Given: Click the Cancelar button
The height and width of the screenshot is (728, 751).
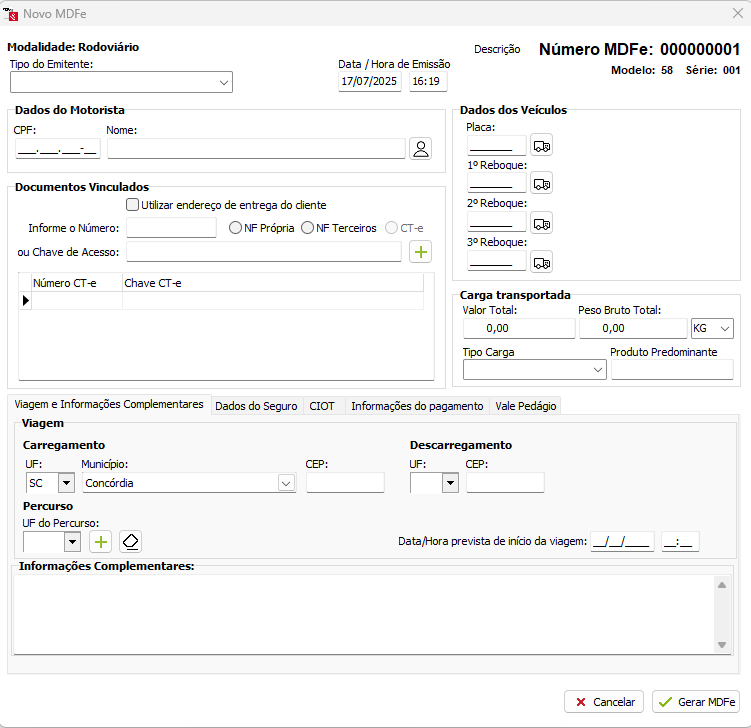Looking at the screenshot, I should [x=604, y=702].
